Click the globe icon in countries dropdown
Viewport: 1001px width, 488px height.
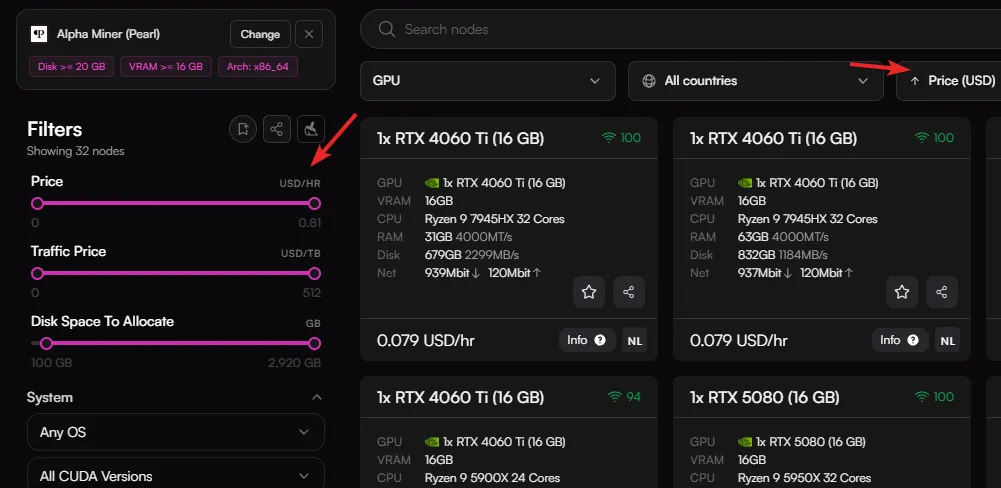pyautogui.click(x=649, y=81)
